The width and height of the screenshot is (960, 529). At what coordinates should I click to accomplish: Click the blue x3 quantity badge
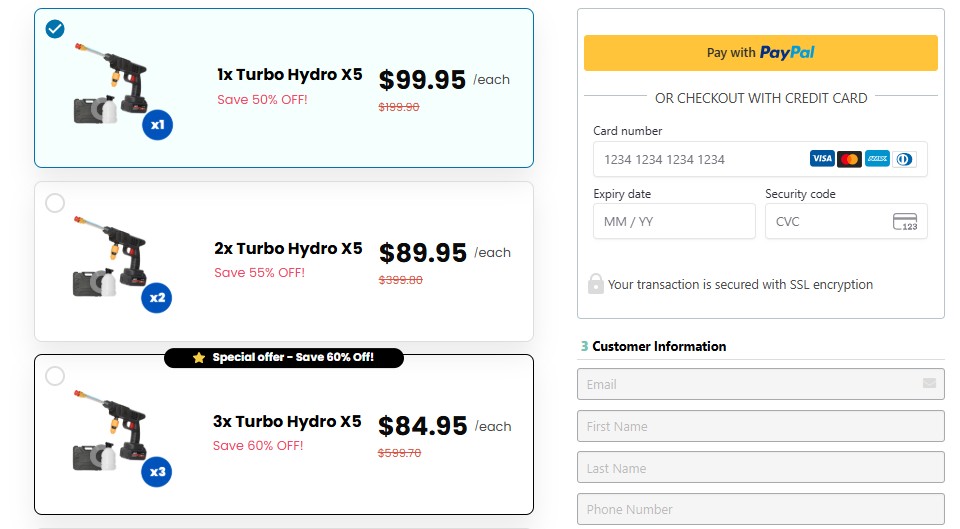[157, 471]
